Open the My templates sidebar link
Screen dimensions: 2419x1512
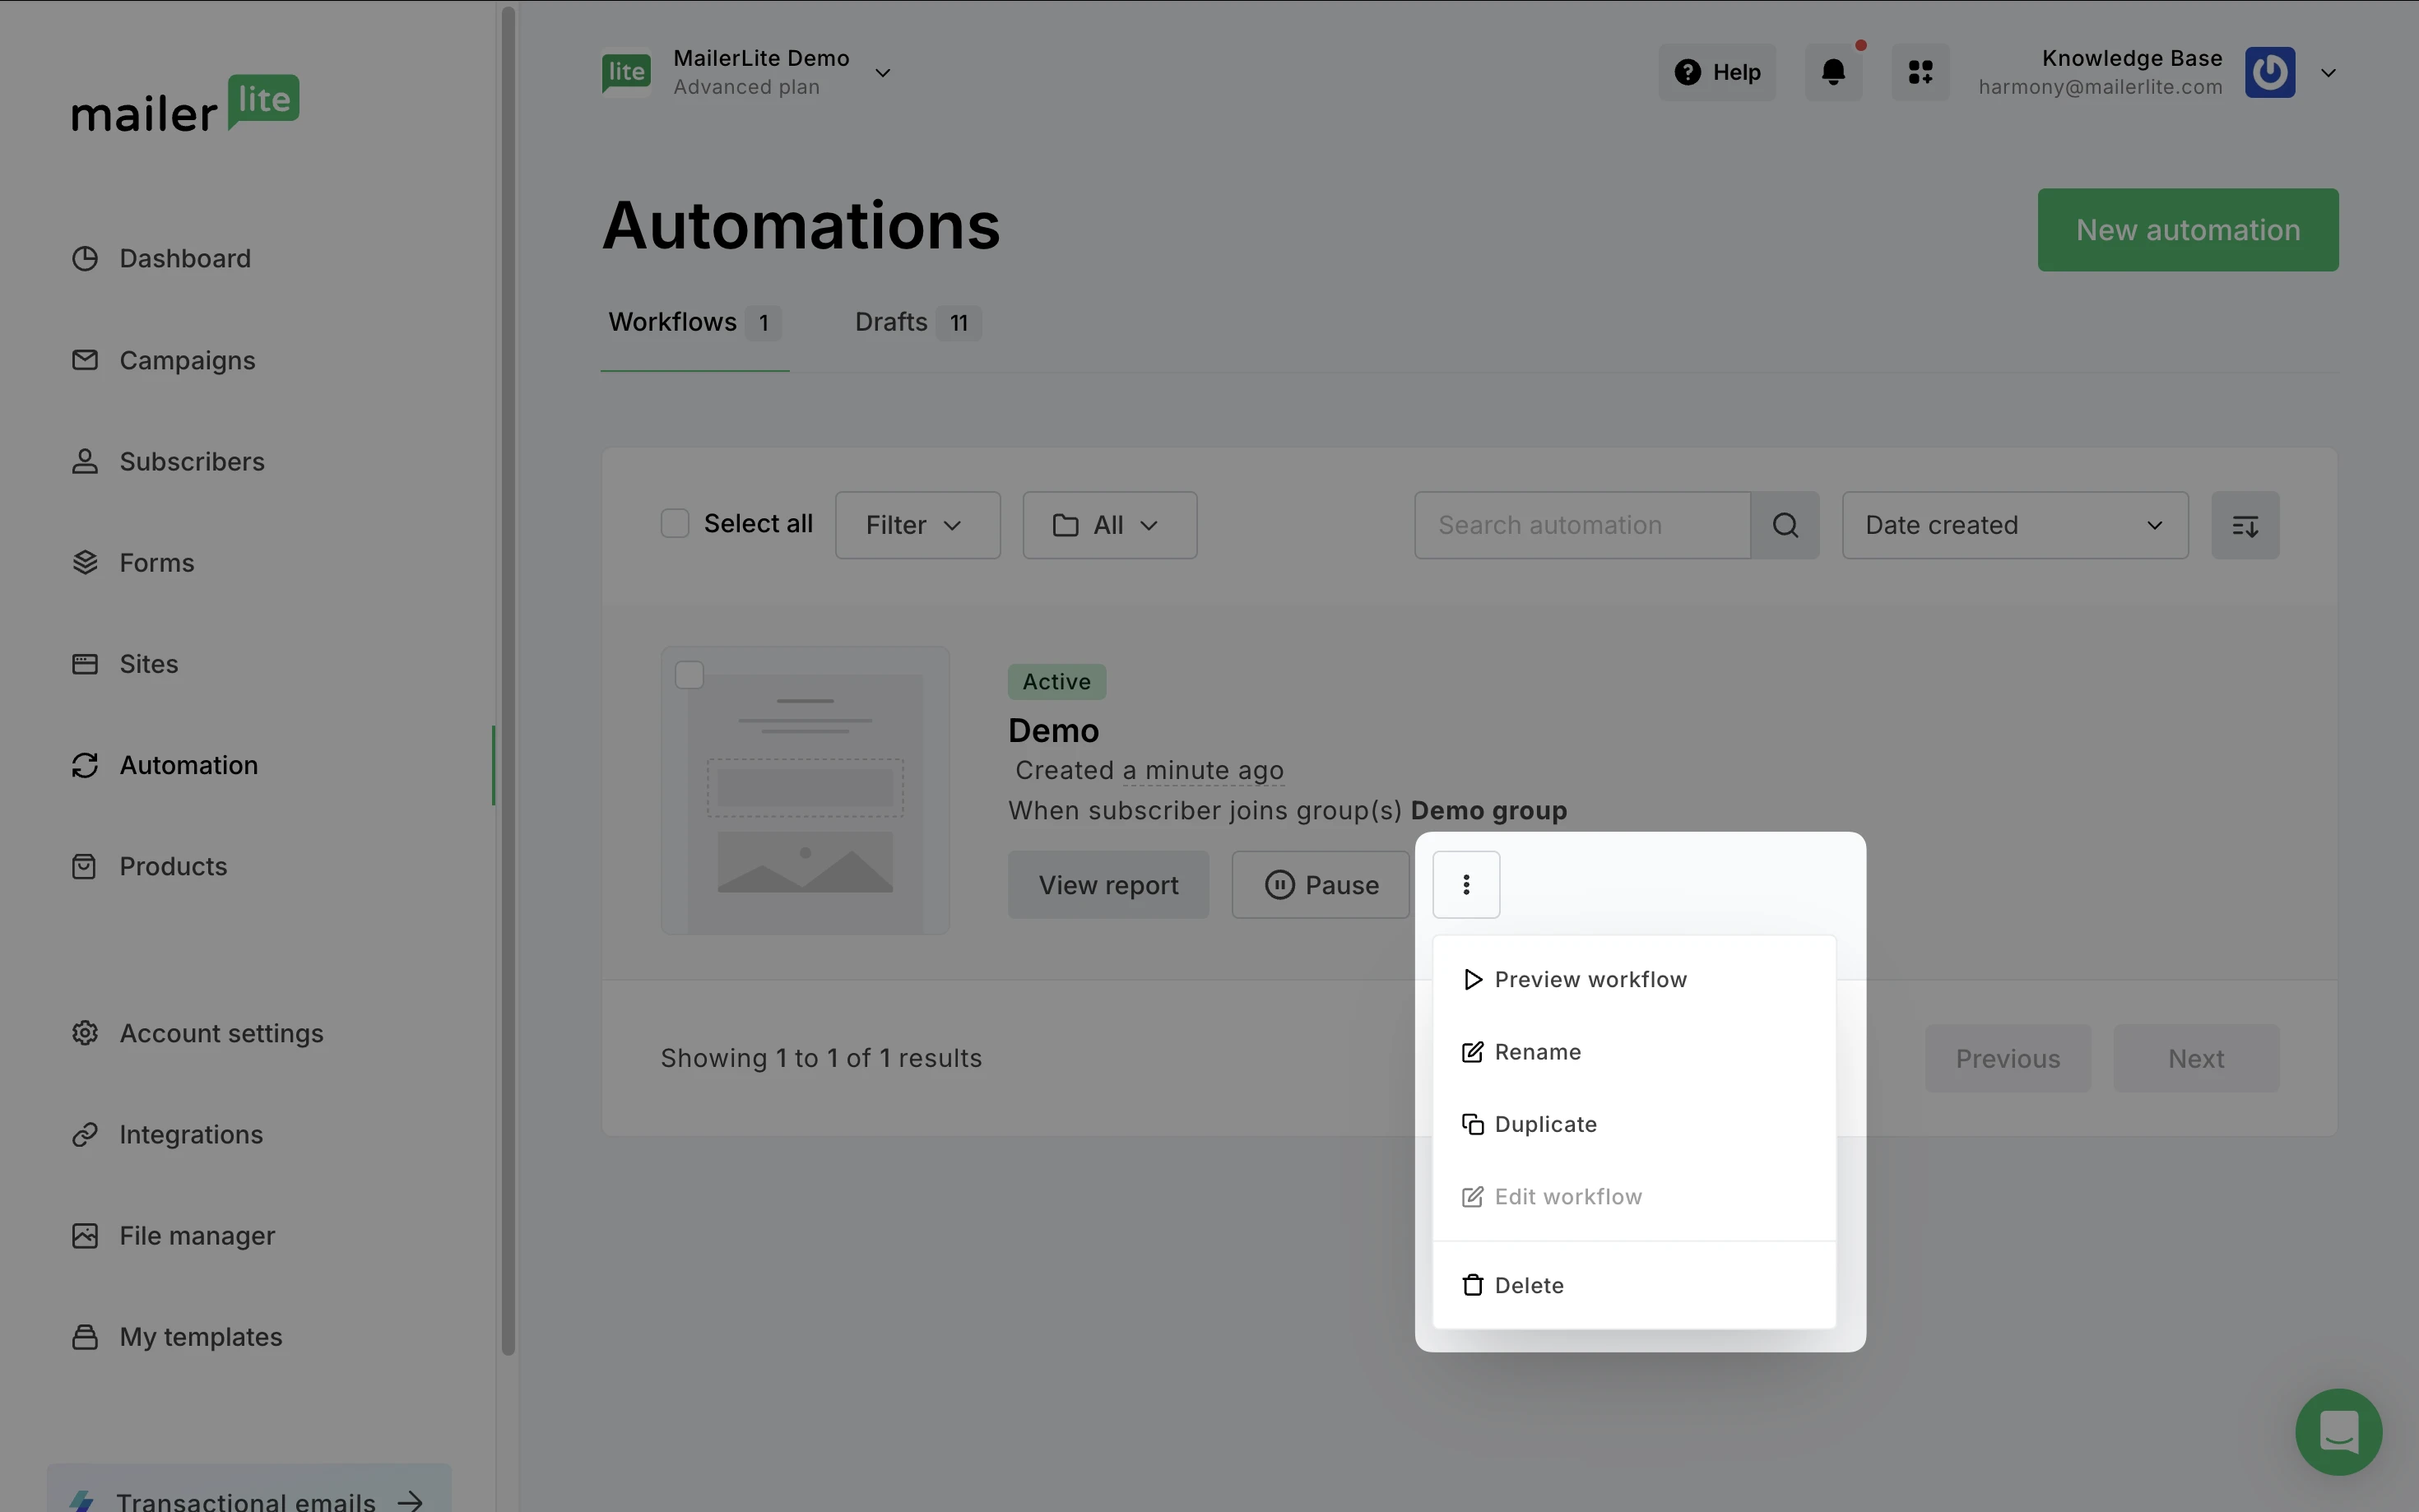tap(201, 1337)
